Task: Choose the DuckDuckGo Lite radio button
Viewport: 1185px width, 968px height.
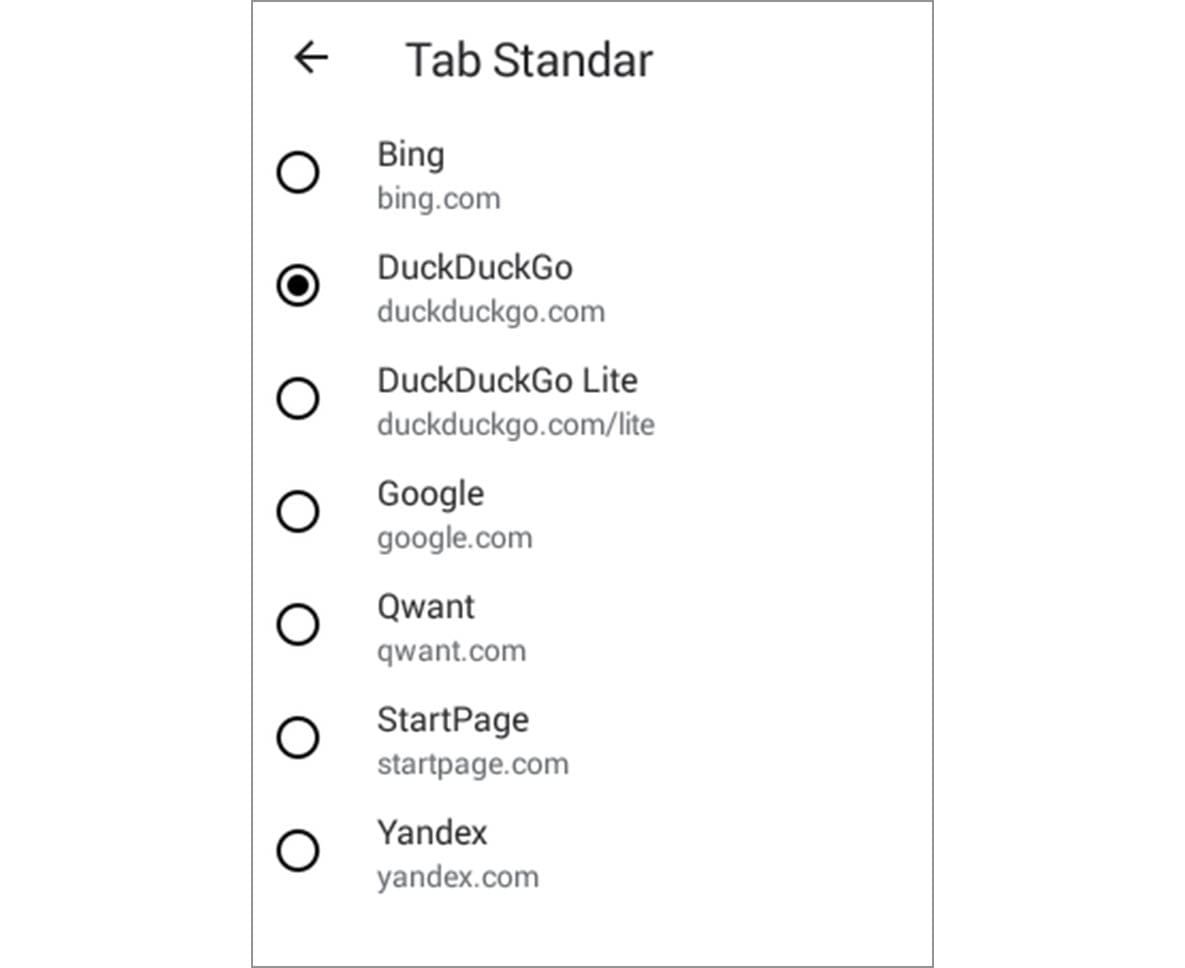Action: [x=298, y=399]
